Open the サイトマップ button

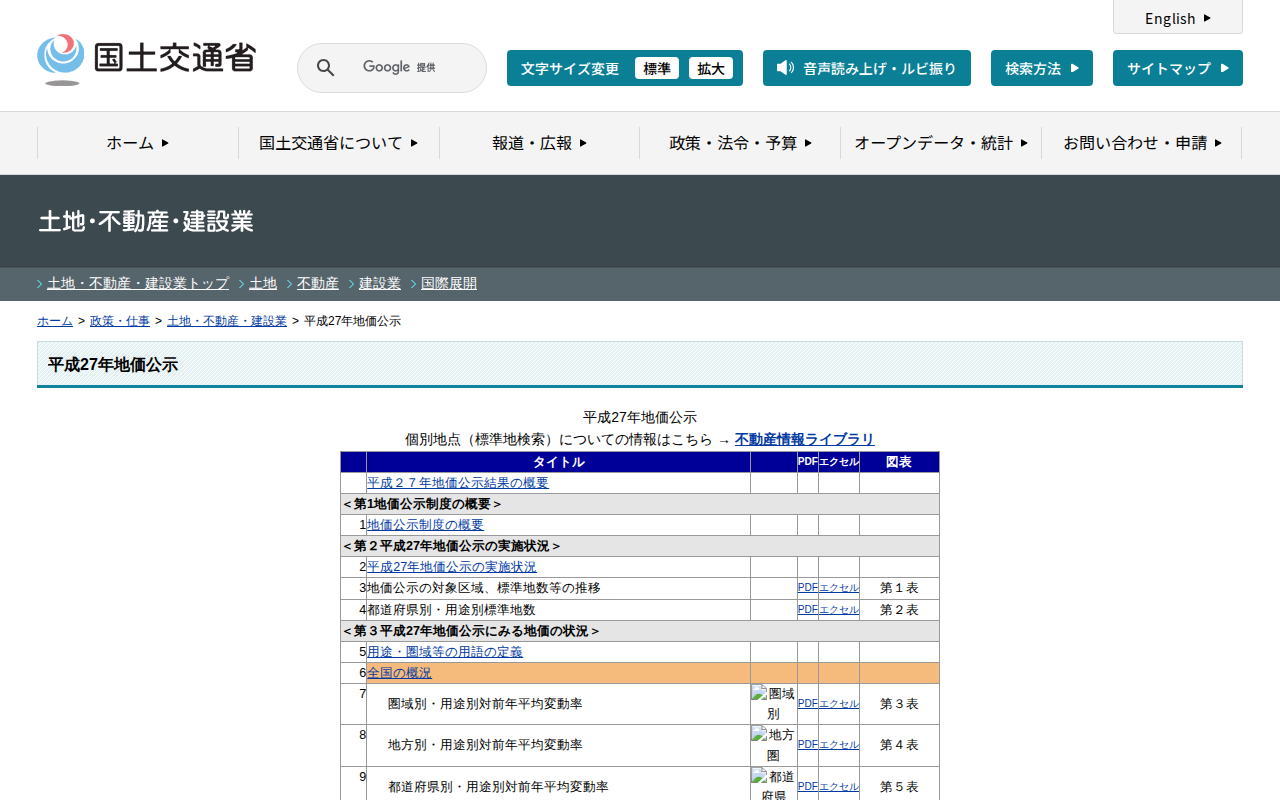[x=1177, y=68]
